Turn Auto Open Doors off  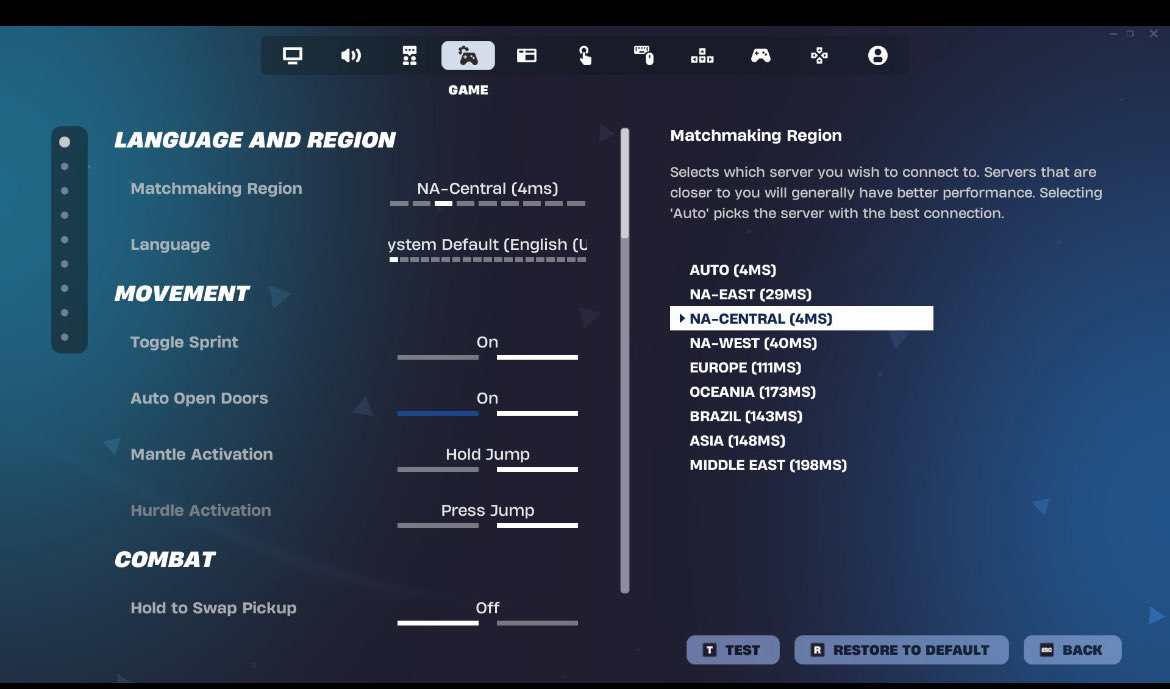[438, 414]
